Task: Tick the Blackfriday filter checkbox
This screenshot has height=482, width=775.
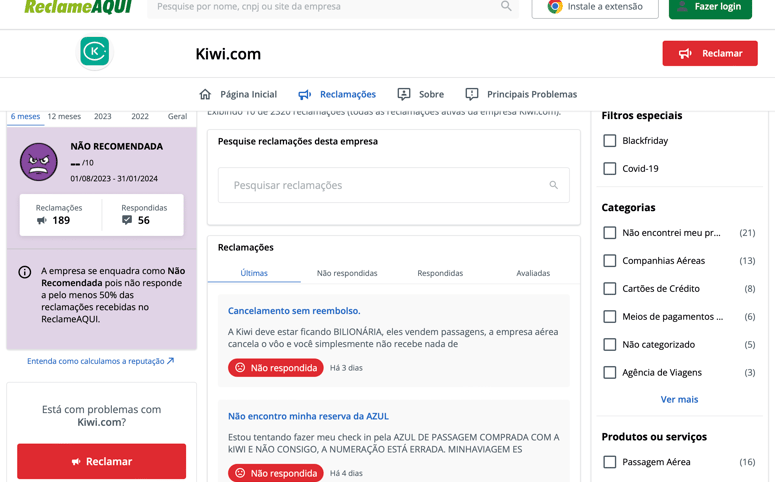Action: pyautogui.click(x=609, y=140)
